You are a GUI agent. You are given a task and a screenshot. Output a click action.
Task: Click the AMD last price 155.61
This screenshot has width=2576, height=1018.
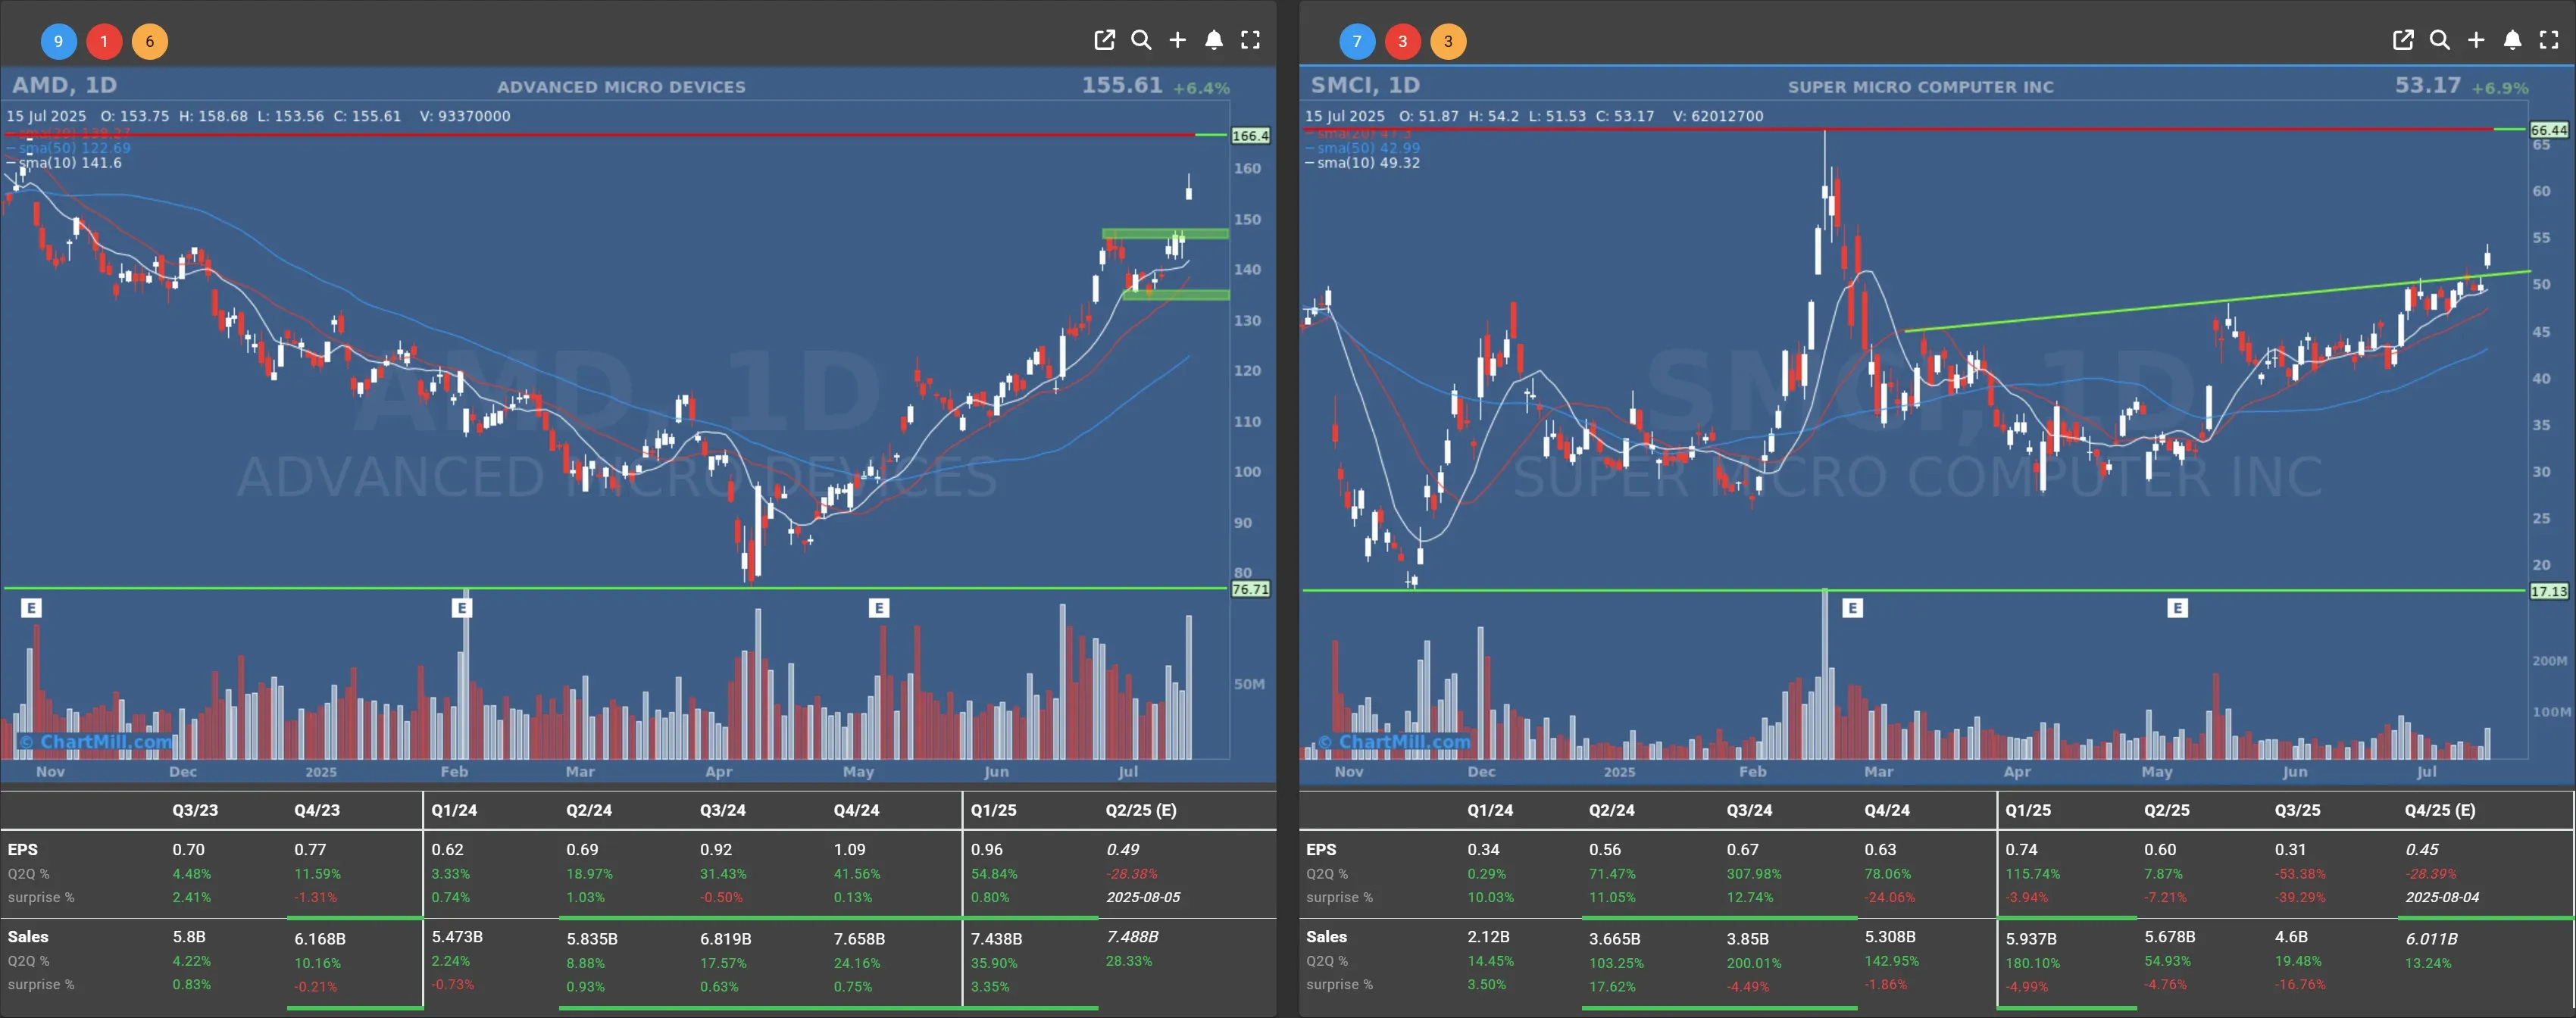point(1122,85)
